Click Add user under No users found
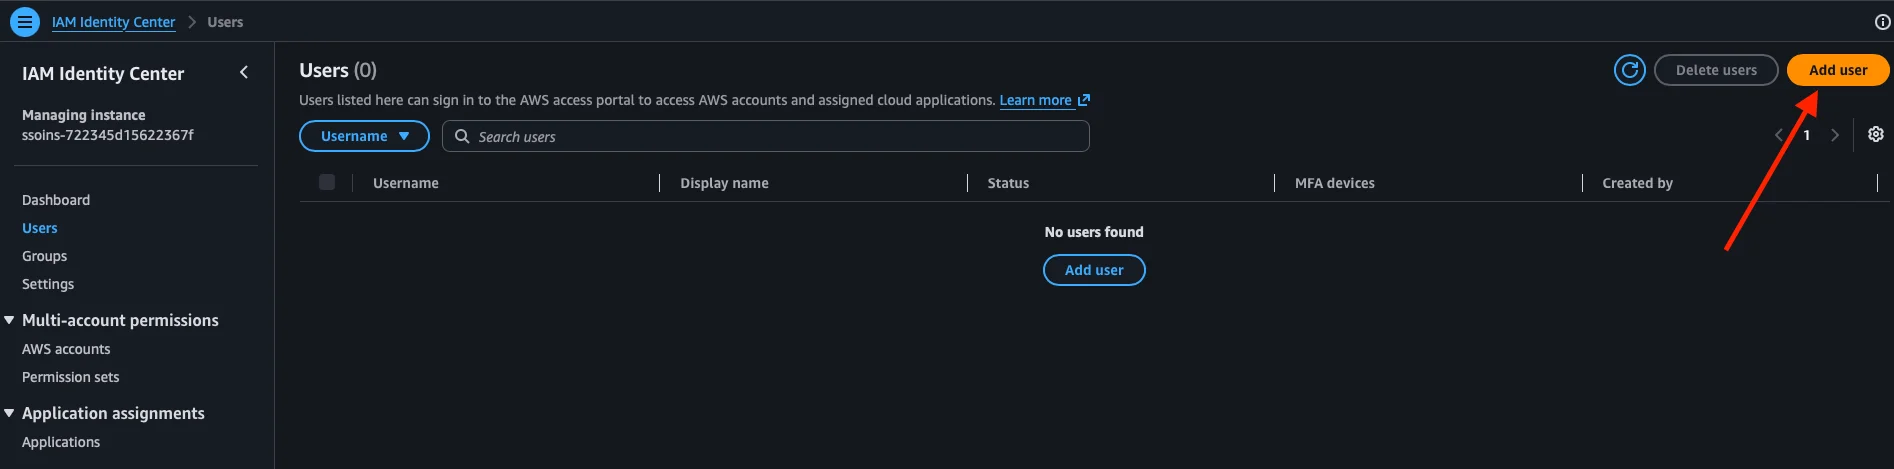 [x=1094, y=270]
